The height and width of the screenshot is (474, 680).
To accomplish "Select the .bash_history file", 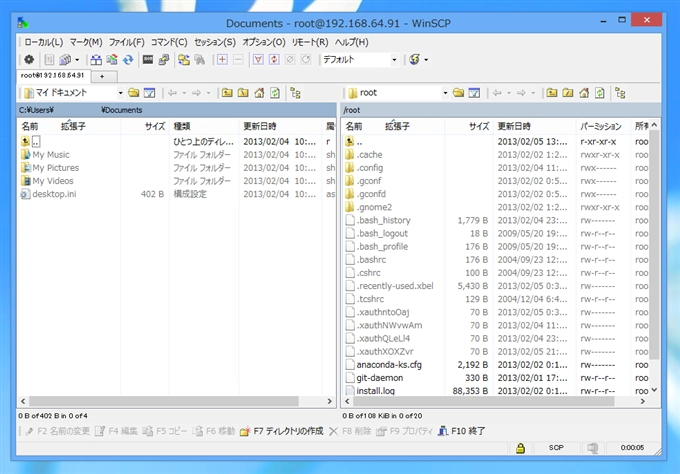I will pyautogui.click(x=378, y=220).
